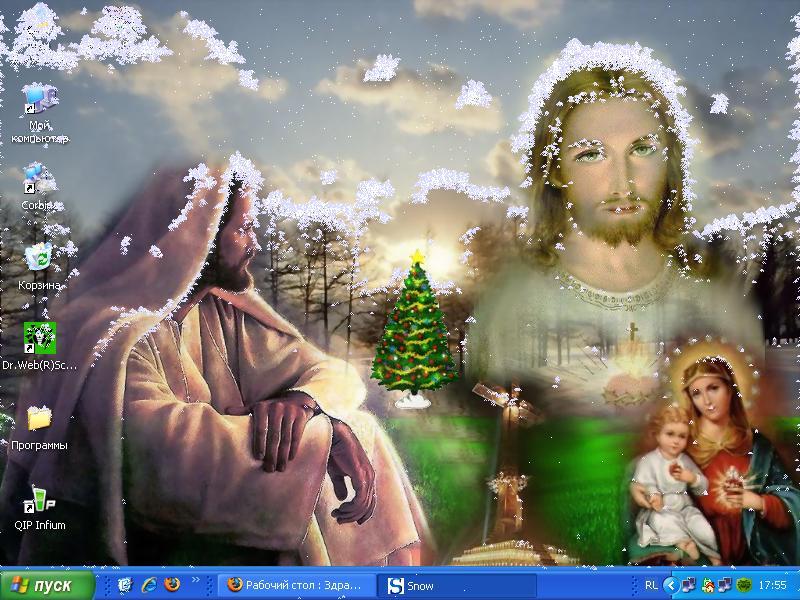Launch the QIP Infium shortcut
800x600 pixels.
39,498
